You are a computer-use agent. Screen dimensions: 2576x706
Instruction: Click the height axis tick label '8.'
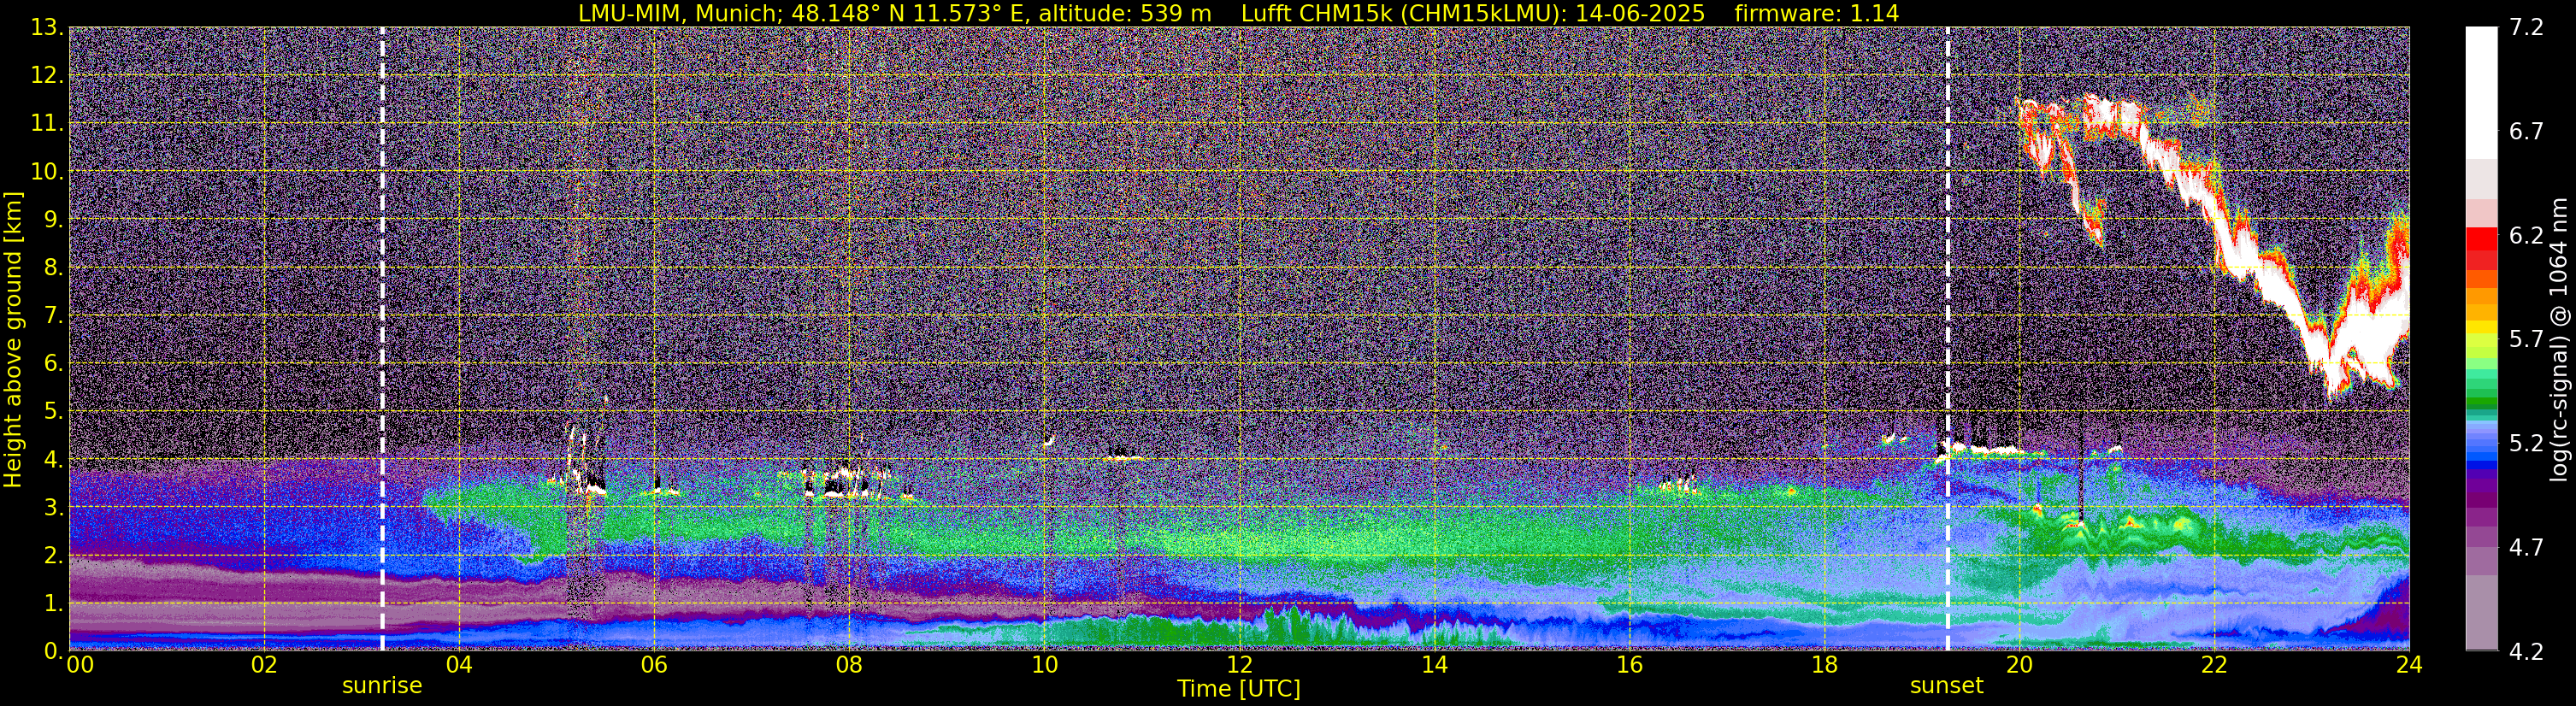point(54,268)
